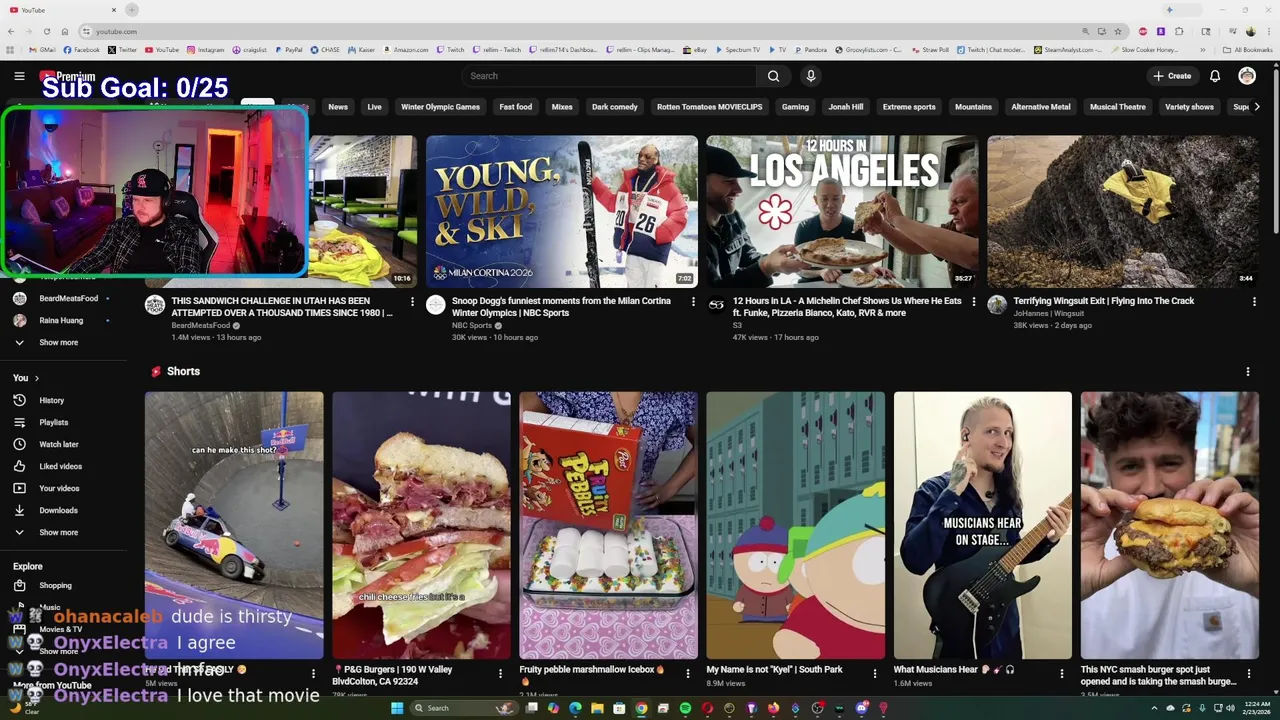
Task: Click the NBC Sports channel avatar under Snoop Dogg video
Action: point(436,305)
